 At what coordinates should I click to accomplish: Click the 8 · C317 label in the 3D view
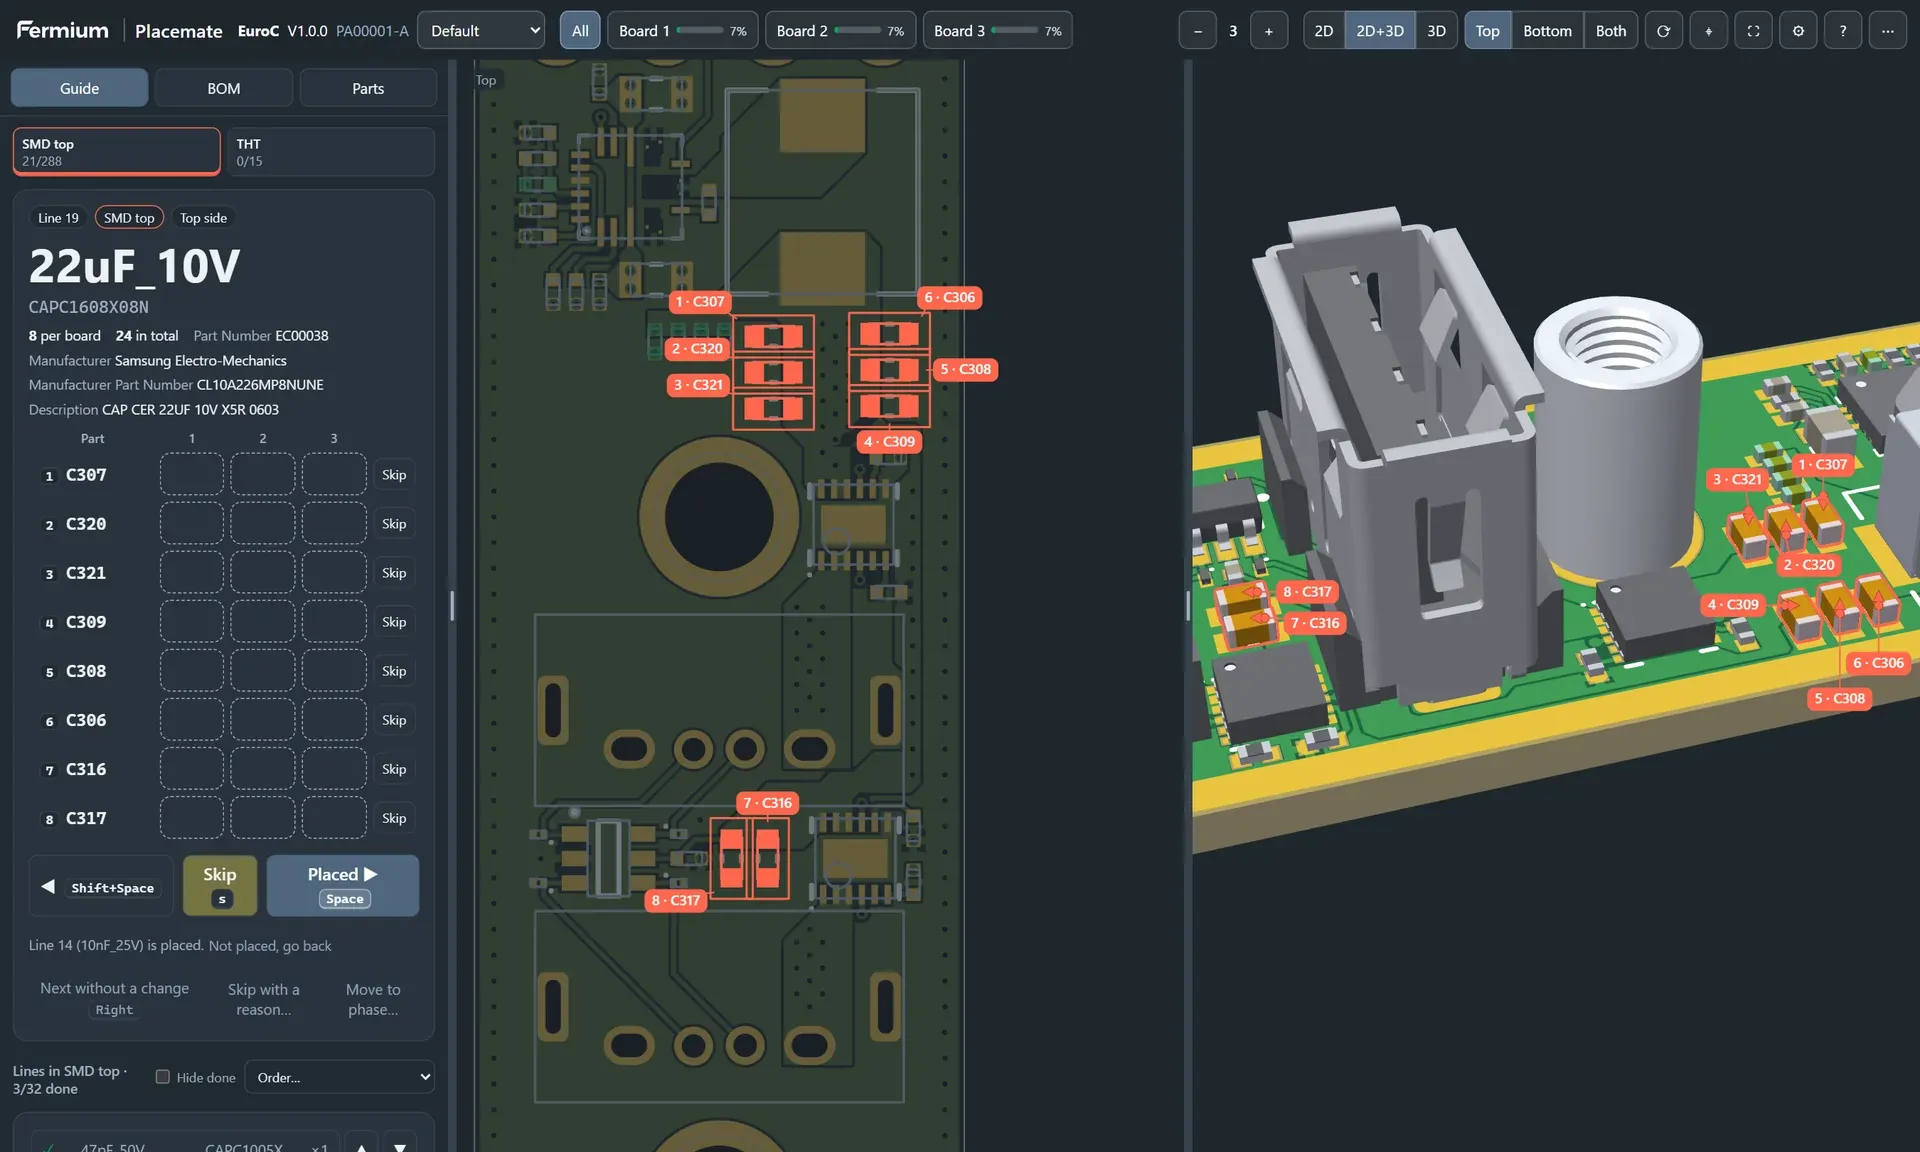click(1307, 592)
